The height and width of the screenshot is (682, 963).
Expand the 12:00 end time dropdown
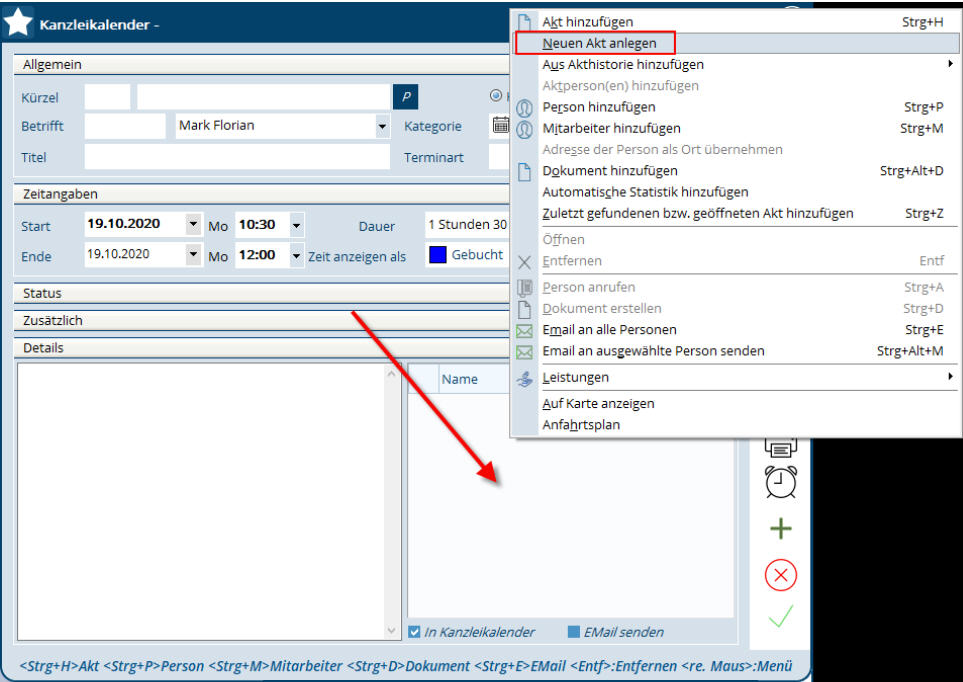pos(296,256)
